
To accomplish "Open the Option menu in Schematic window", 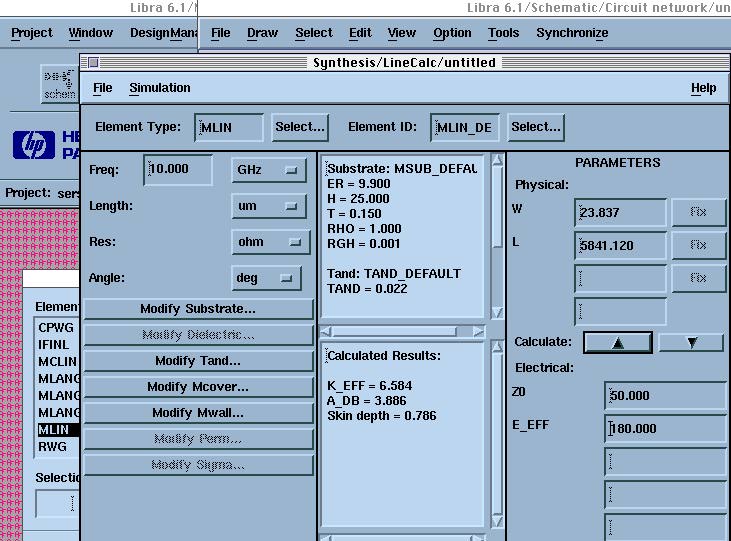I will tap(452, 33).
